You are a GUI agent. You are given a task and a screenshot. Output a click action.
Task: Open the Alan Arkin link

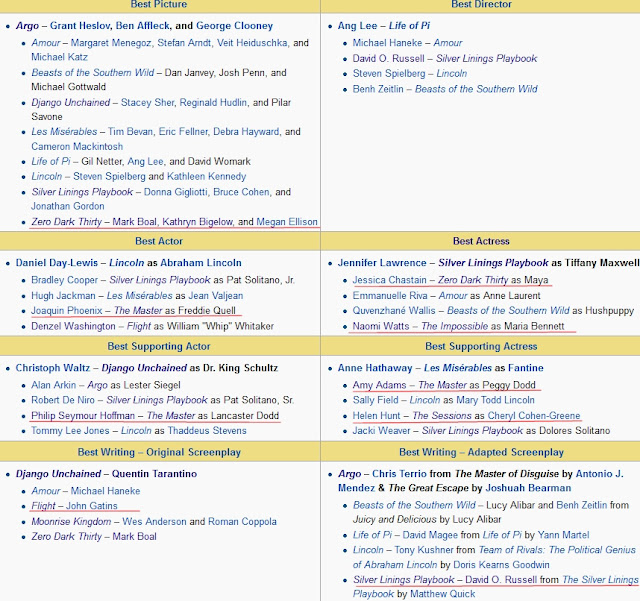(x=53, y=385)
